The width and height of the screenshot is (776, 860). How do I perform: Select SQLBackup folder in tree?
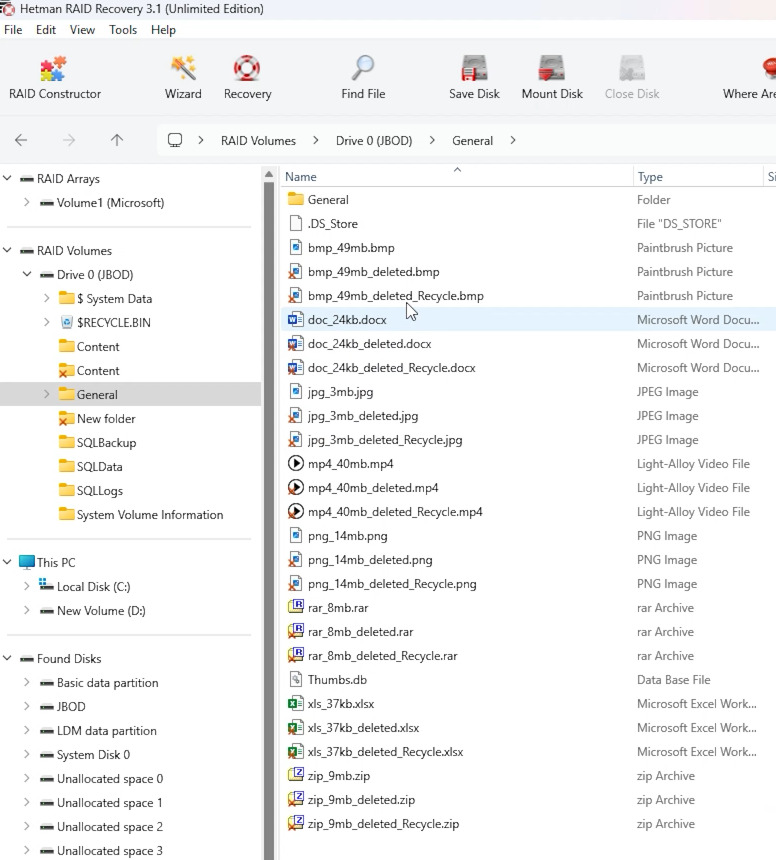pyautogui.click(x=106, y=443)
